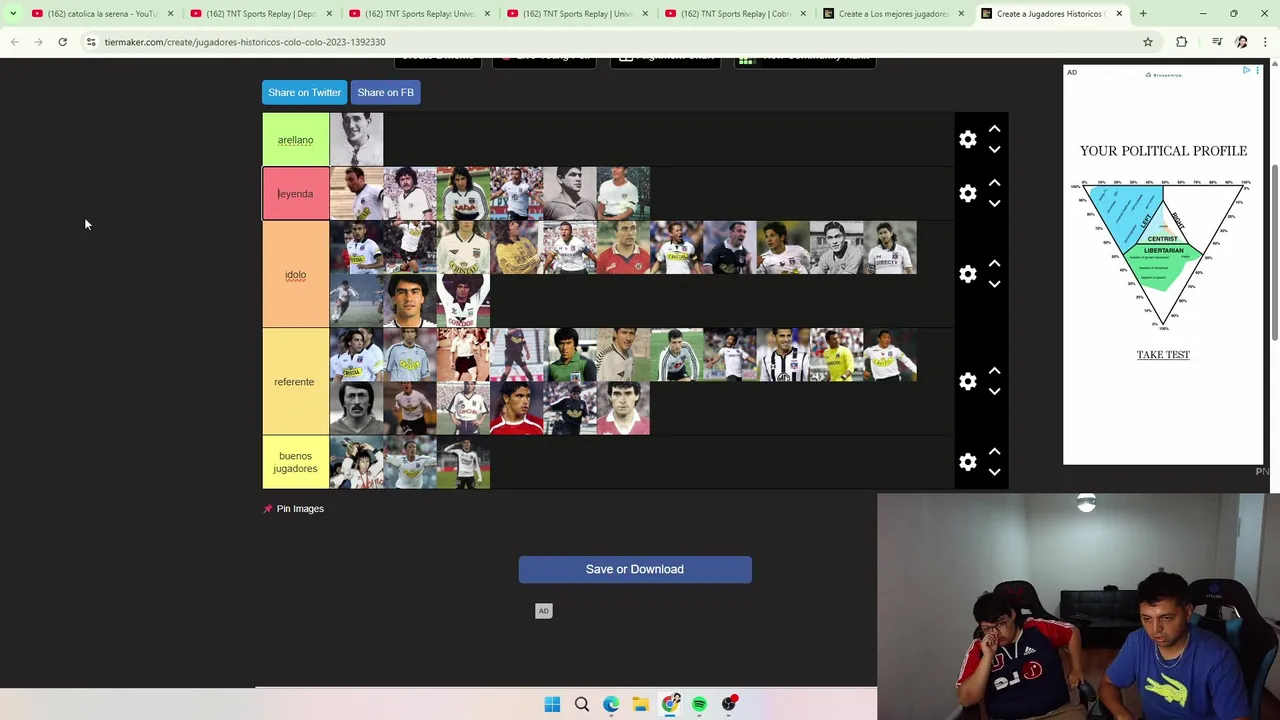Bookmark this page with star icon

tap(1148, 42)
